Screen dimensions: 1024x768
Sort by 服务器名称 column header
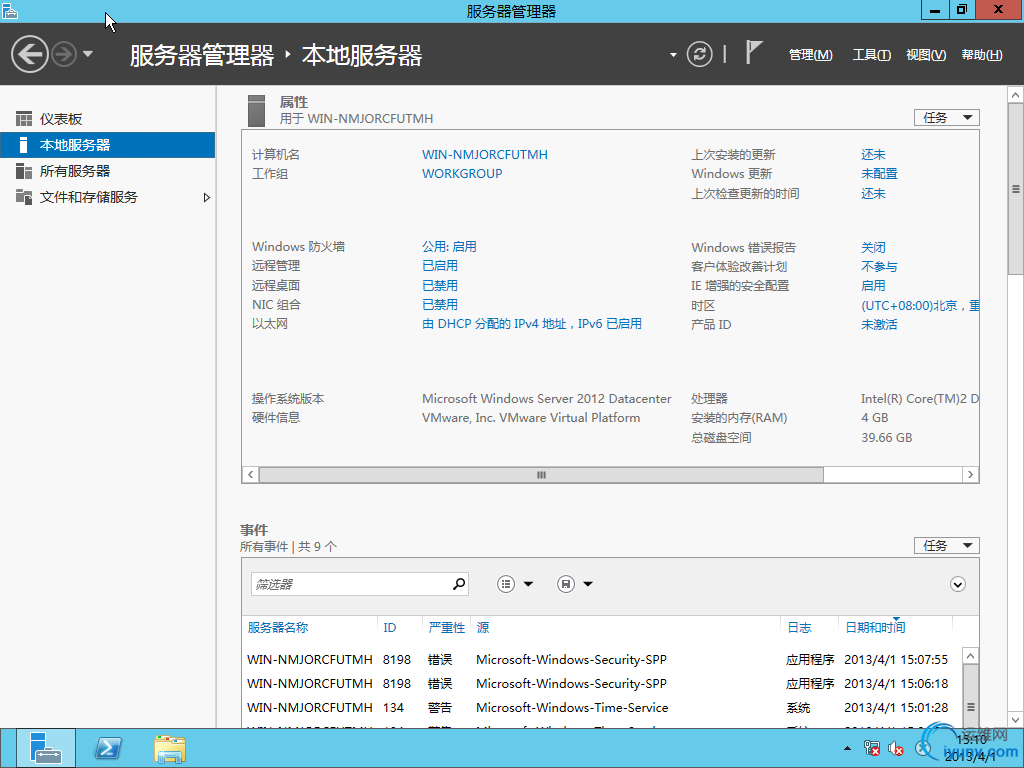[278, 628]
